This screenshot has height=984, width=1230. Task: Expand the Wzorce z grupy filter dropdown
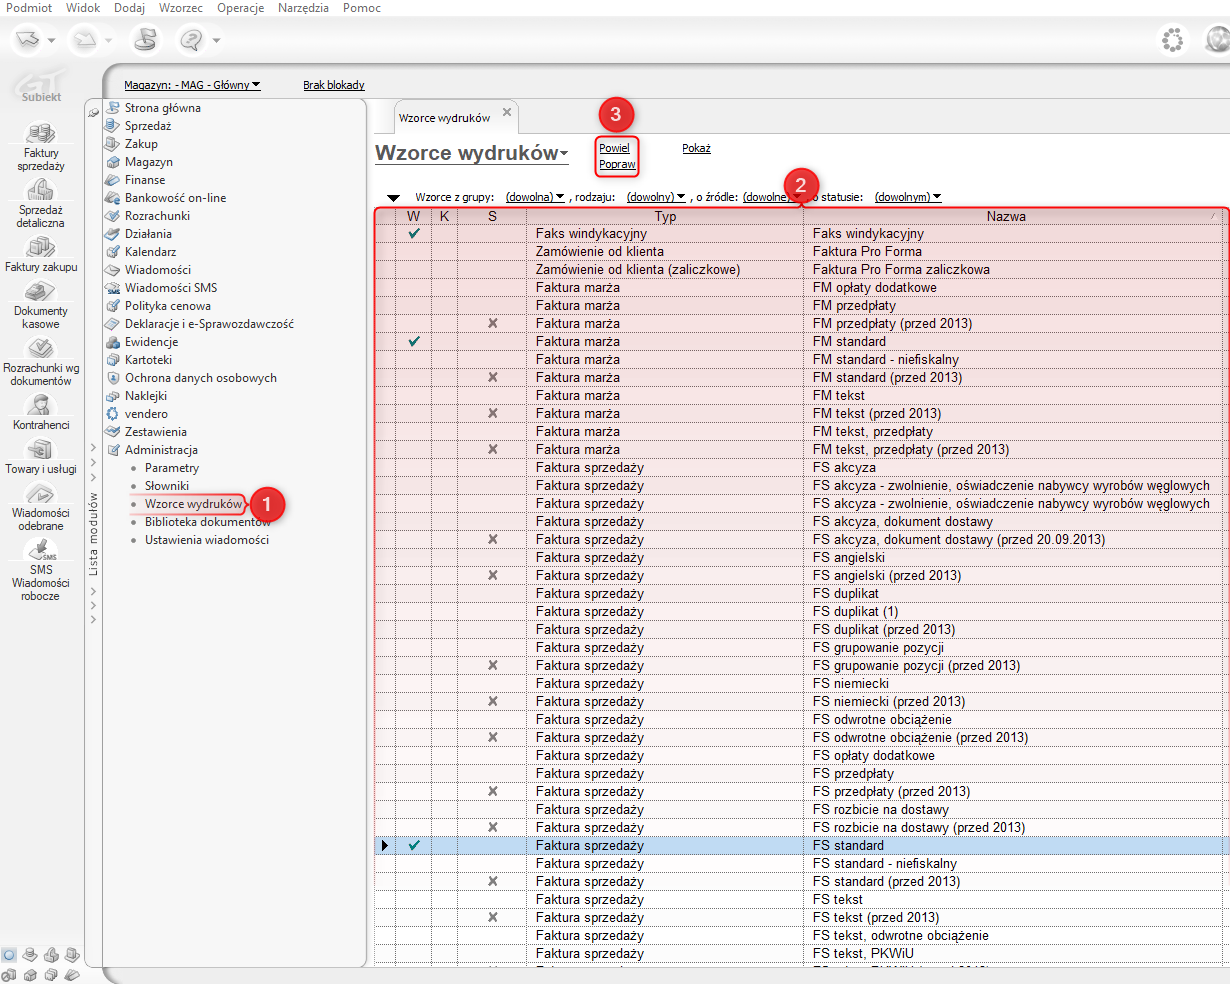click(x=535, y=198)
